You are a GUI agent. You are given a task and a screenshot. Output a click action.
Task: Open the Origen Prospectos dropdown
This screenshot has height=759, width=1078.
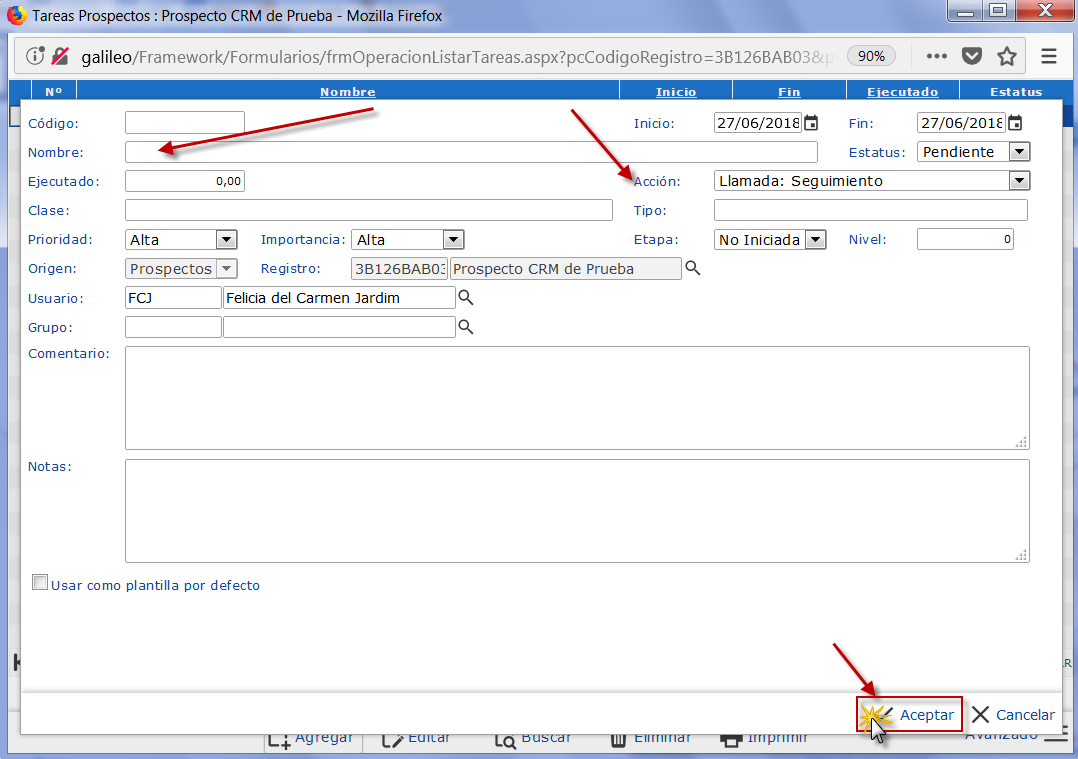[226, 268]
